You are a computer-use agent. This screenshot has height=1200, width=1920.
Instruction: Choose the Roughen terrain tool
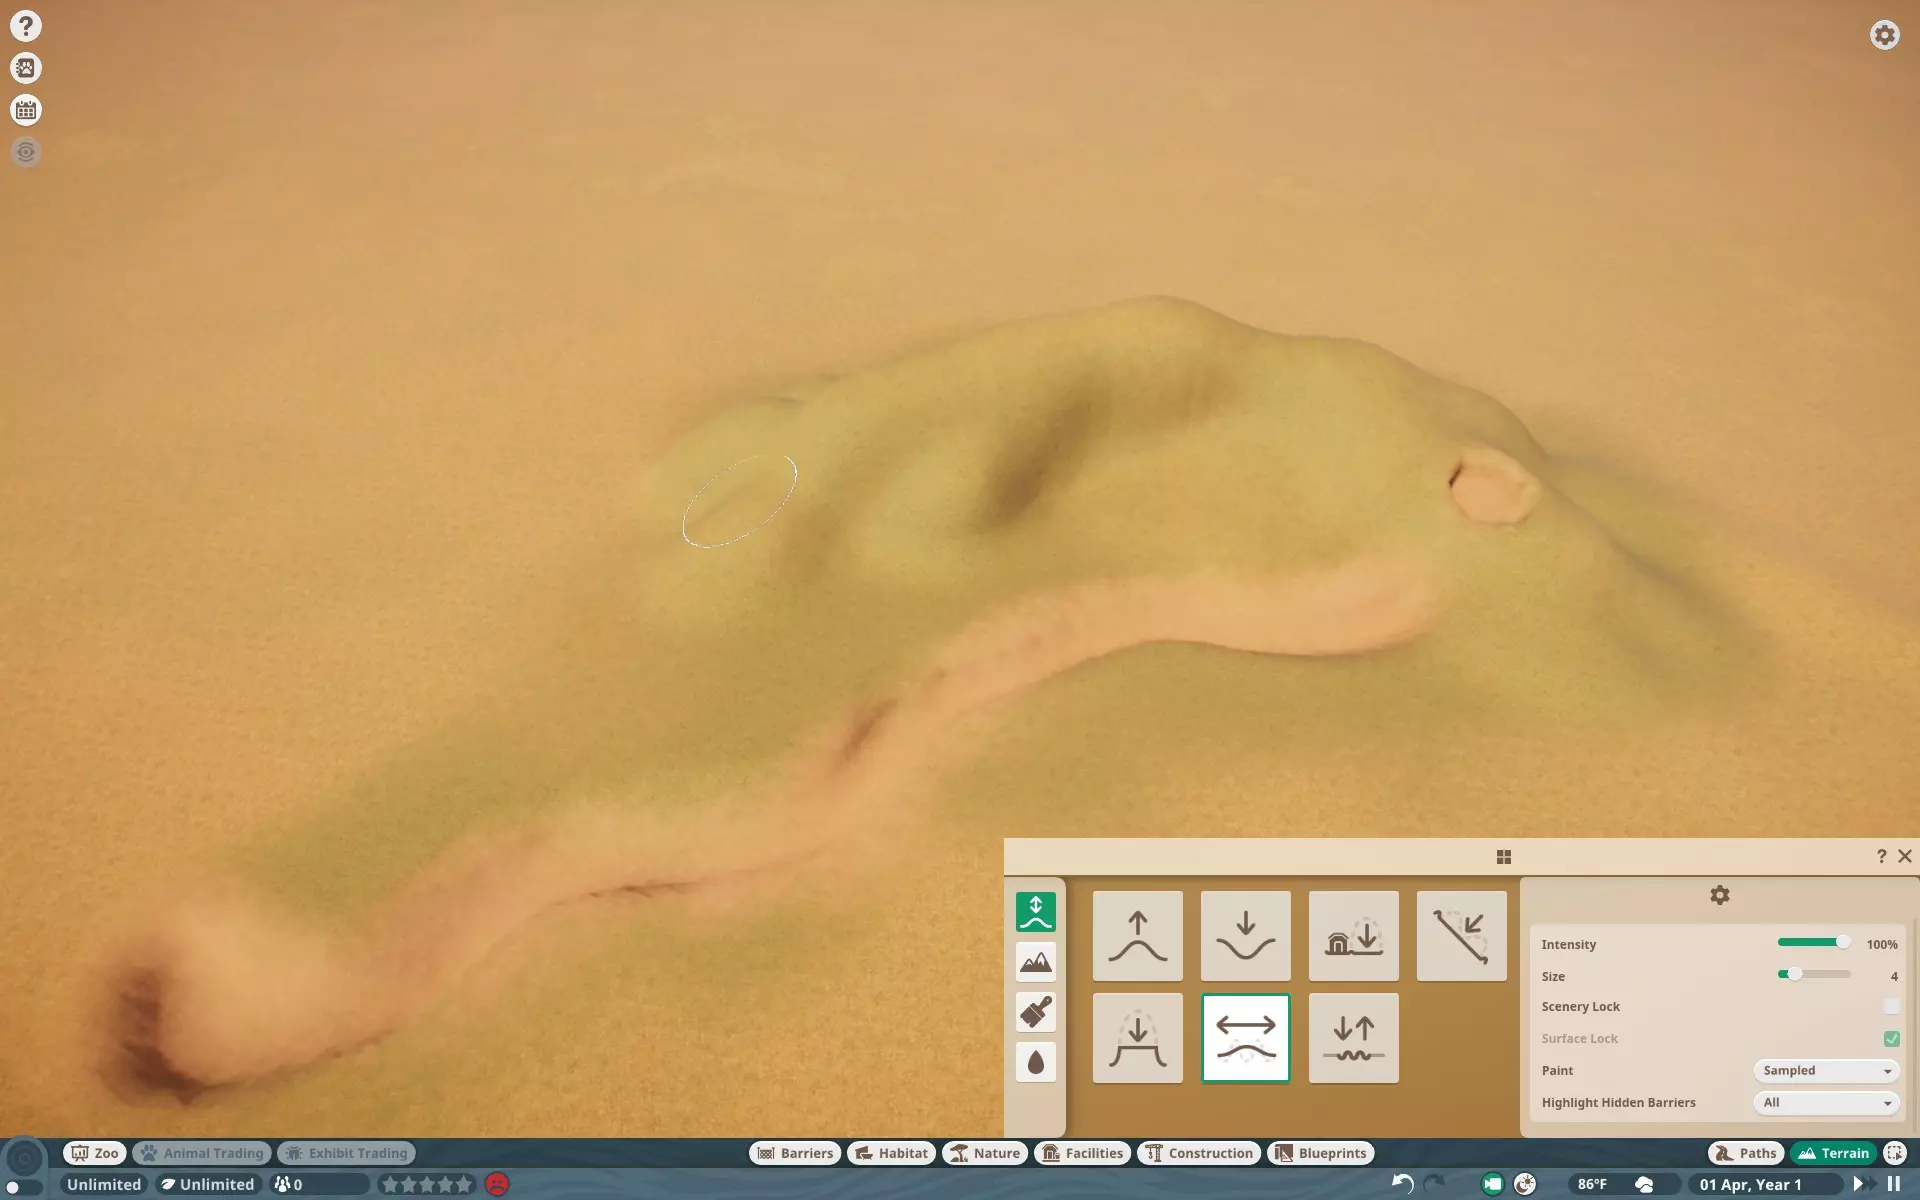click(1353, 1038)
